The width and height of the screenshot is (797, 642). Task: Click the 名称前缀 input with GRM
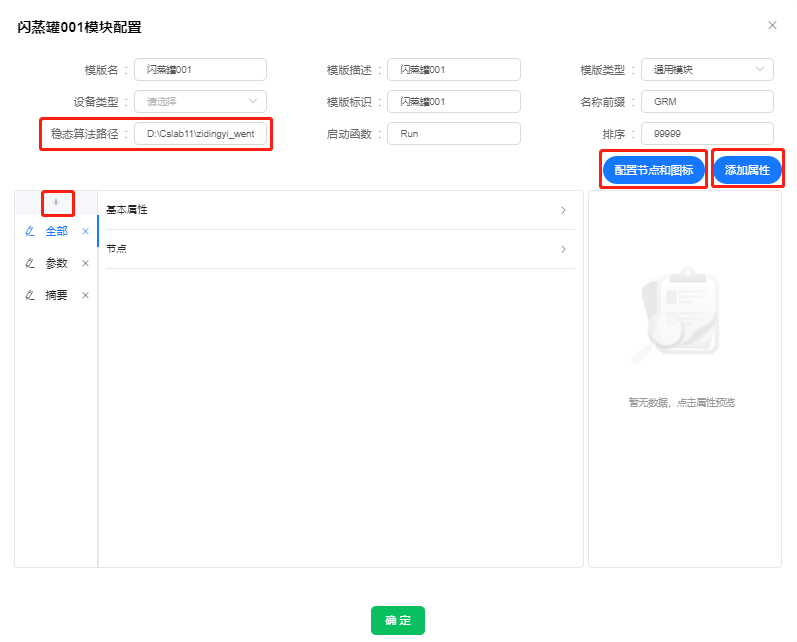(707, 101)
